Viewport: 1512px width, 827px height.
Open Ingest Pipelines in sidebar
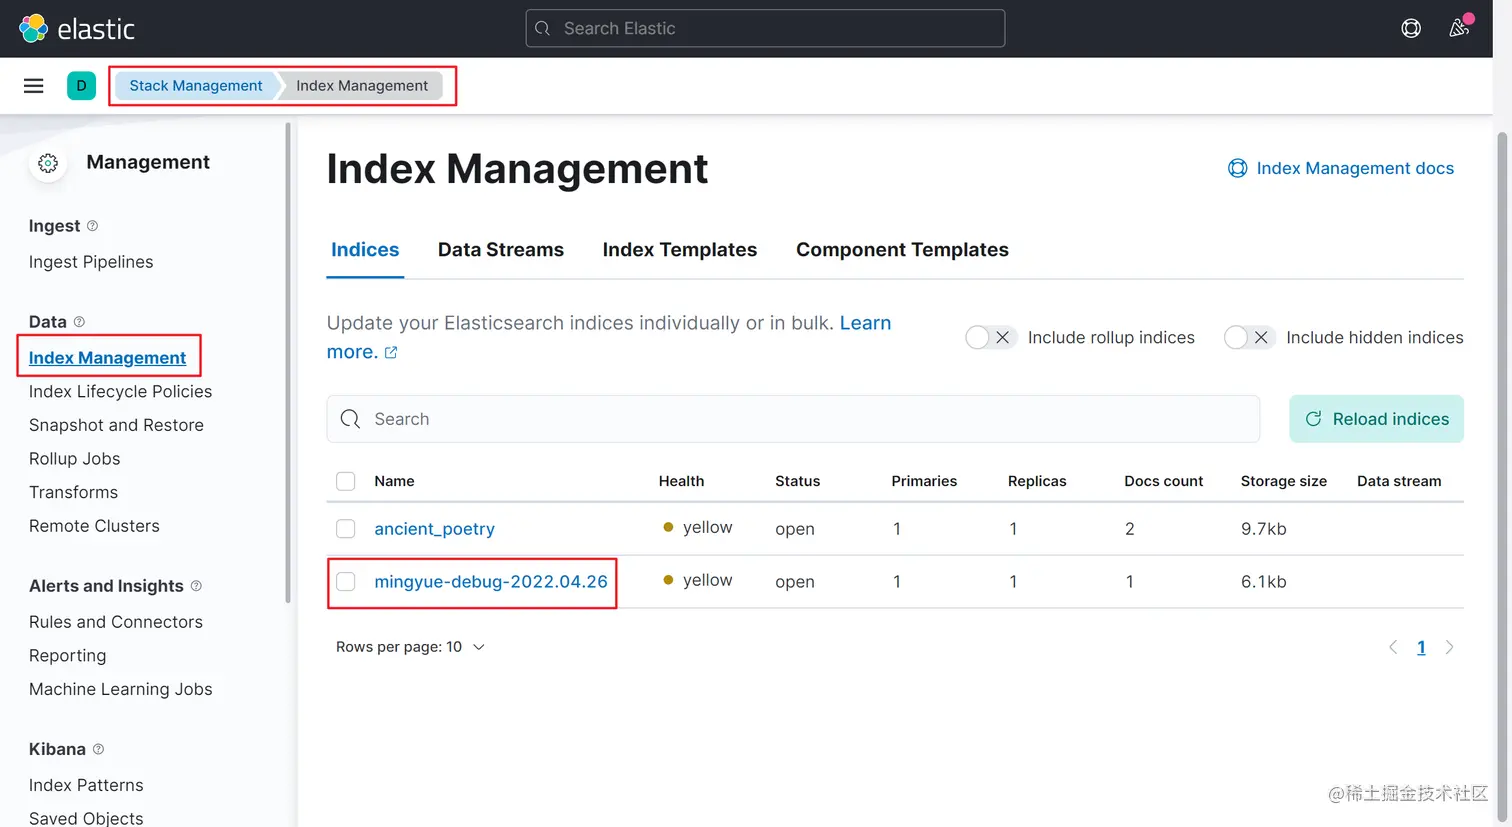(91, 262)
